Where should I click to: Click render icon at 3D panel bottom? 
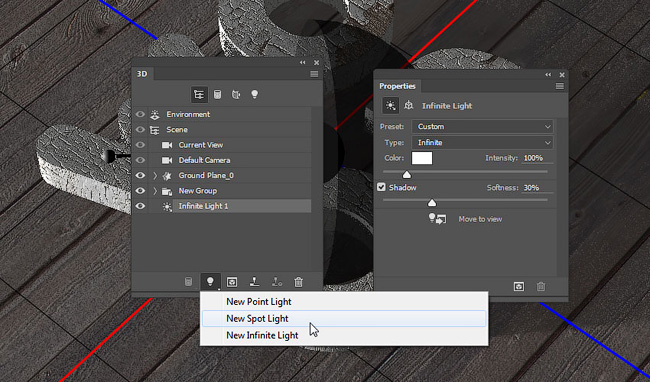pos(232,282)
